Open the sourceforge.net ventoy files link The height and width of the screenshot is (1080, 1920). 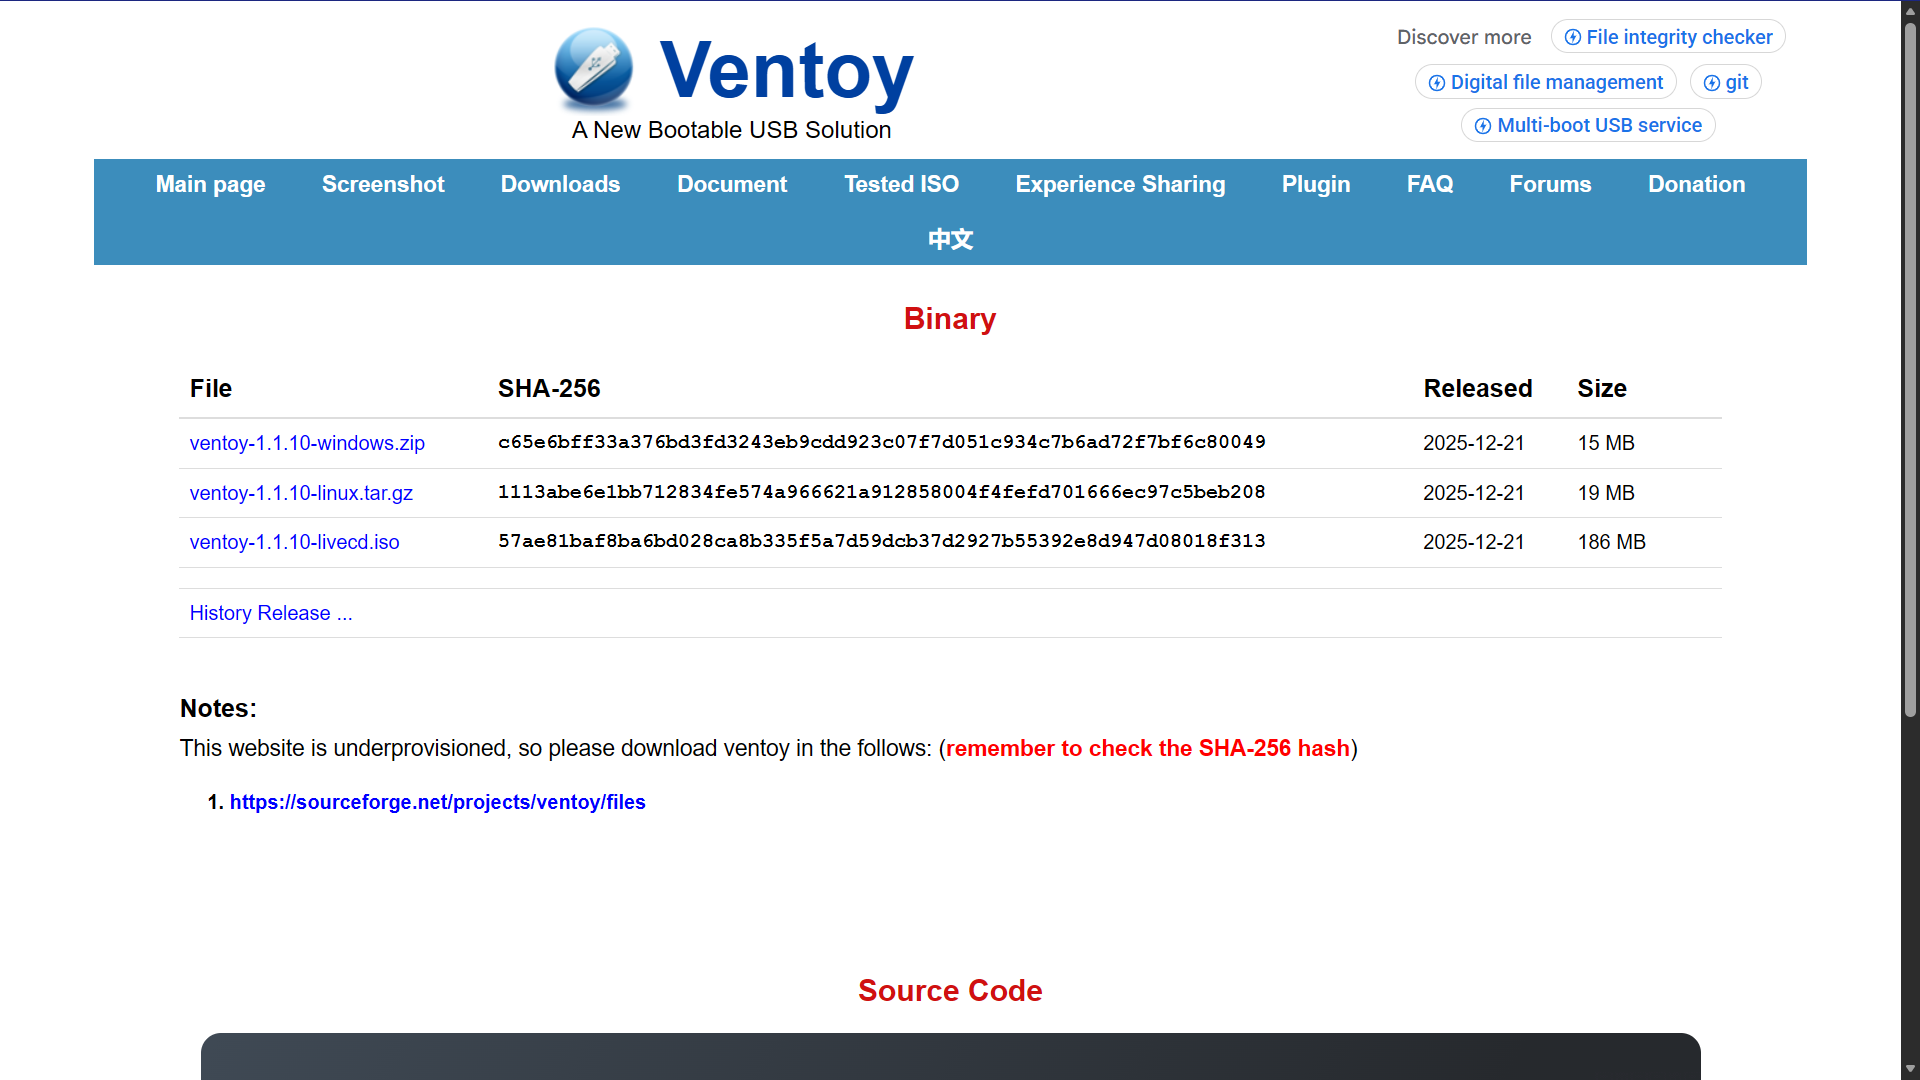coord(437,802)
